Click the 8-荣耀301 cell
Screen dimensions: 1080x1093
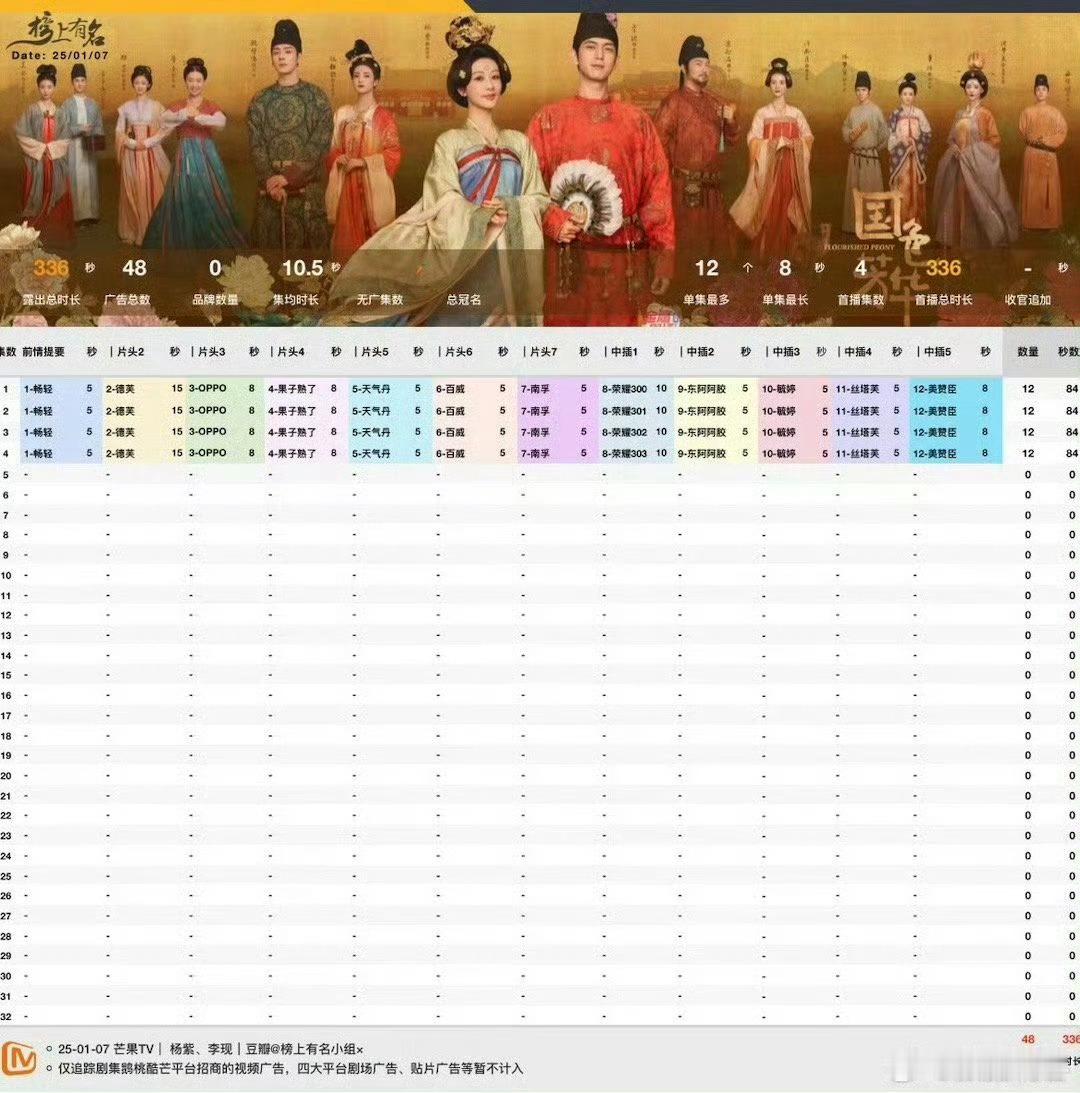[624, 411]
